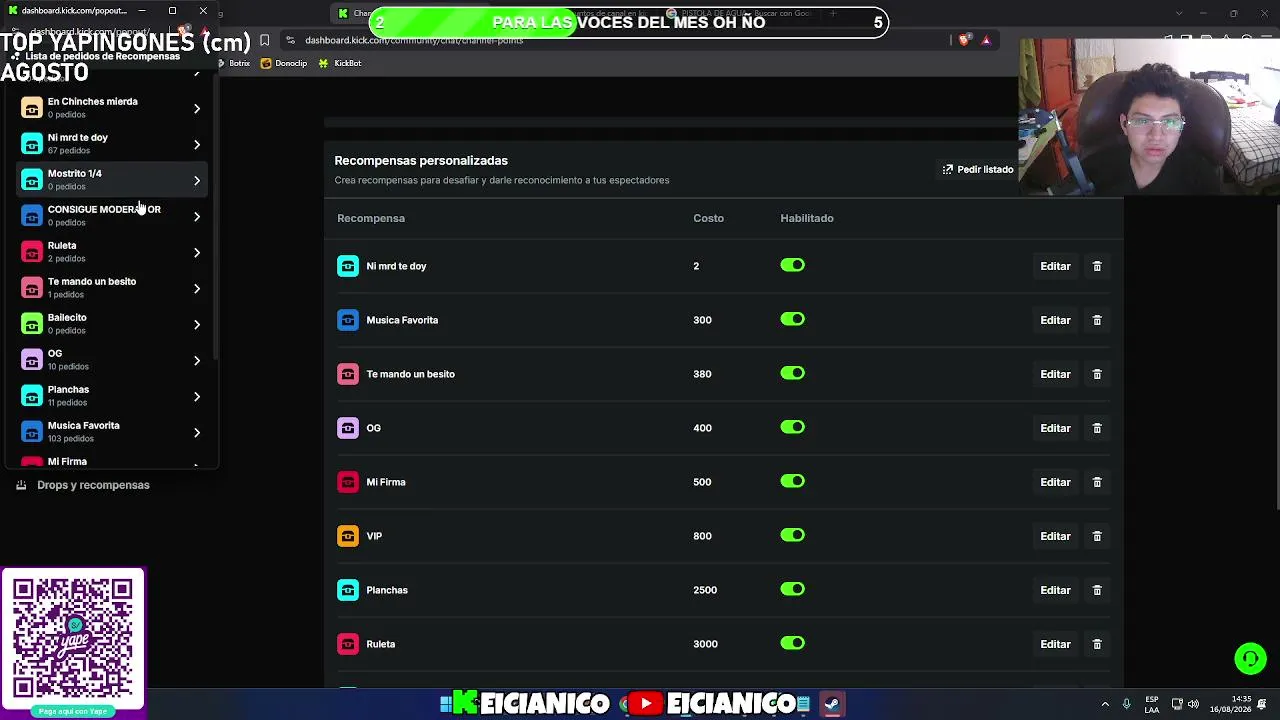Viewport: 1280px width, 720px height.
Task: Click Editar in the VIP row
Action: (x=1055, y=536)
